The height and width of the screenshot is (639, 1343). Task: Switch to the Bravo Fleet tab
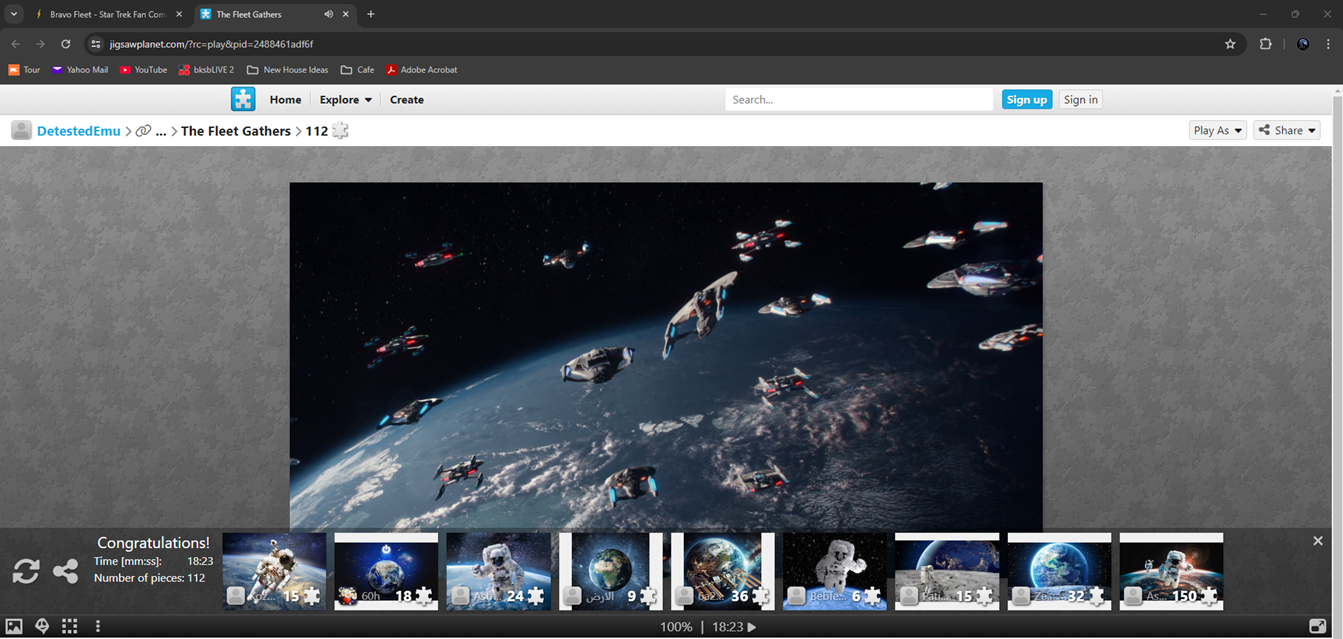coord(105,14)
